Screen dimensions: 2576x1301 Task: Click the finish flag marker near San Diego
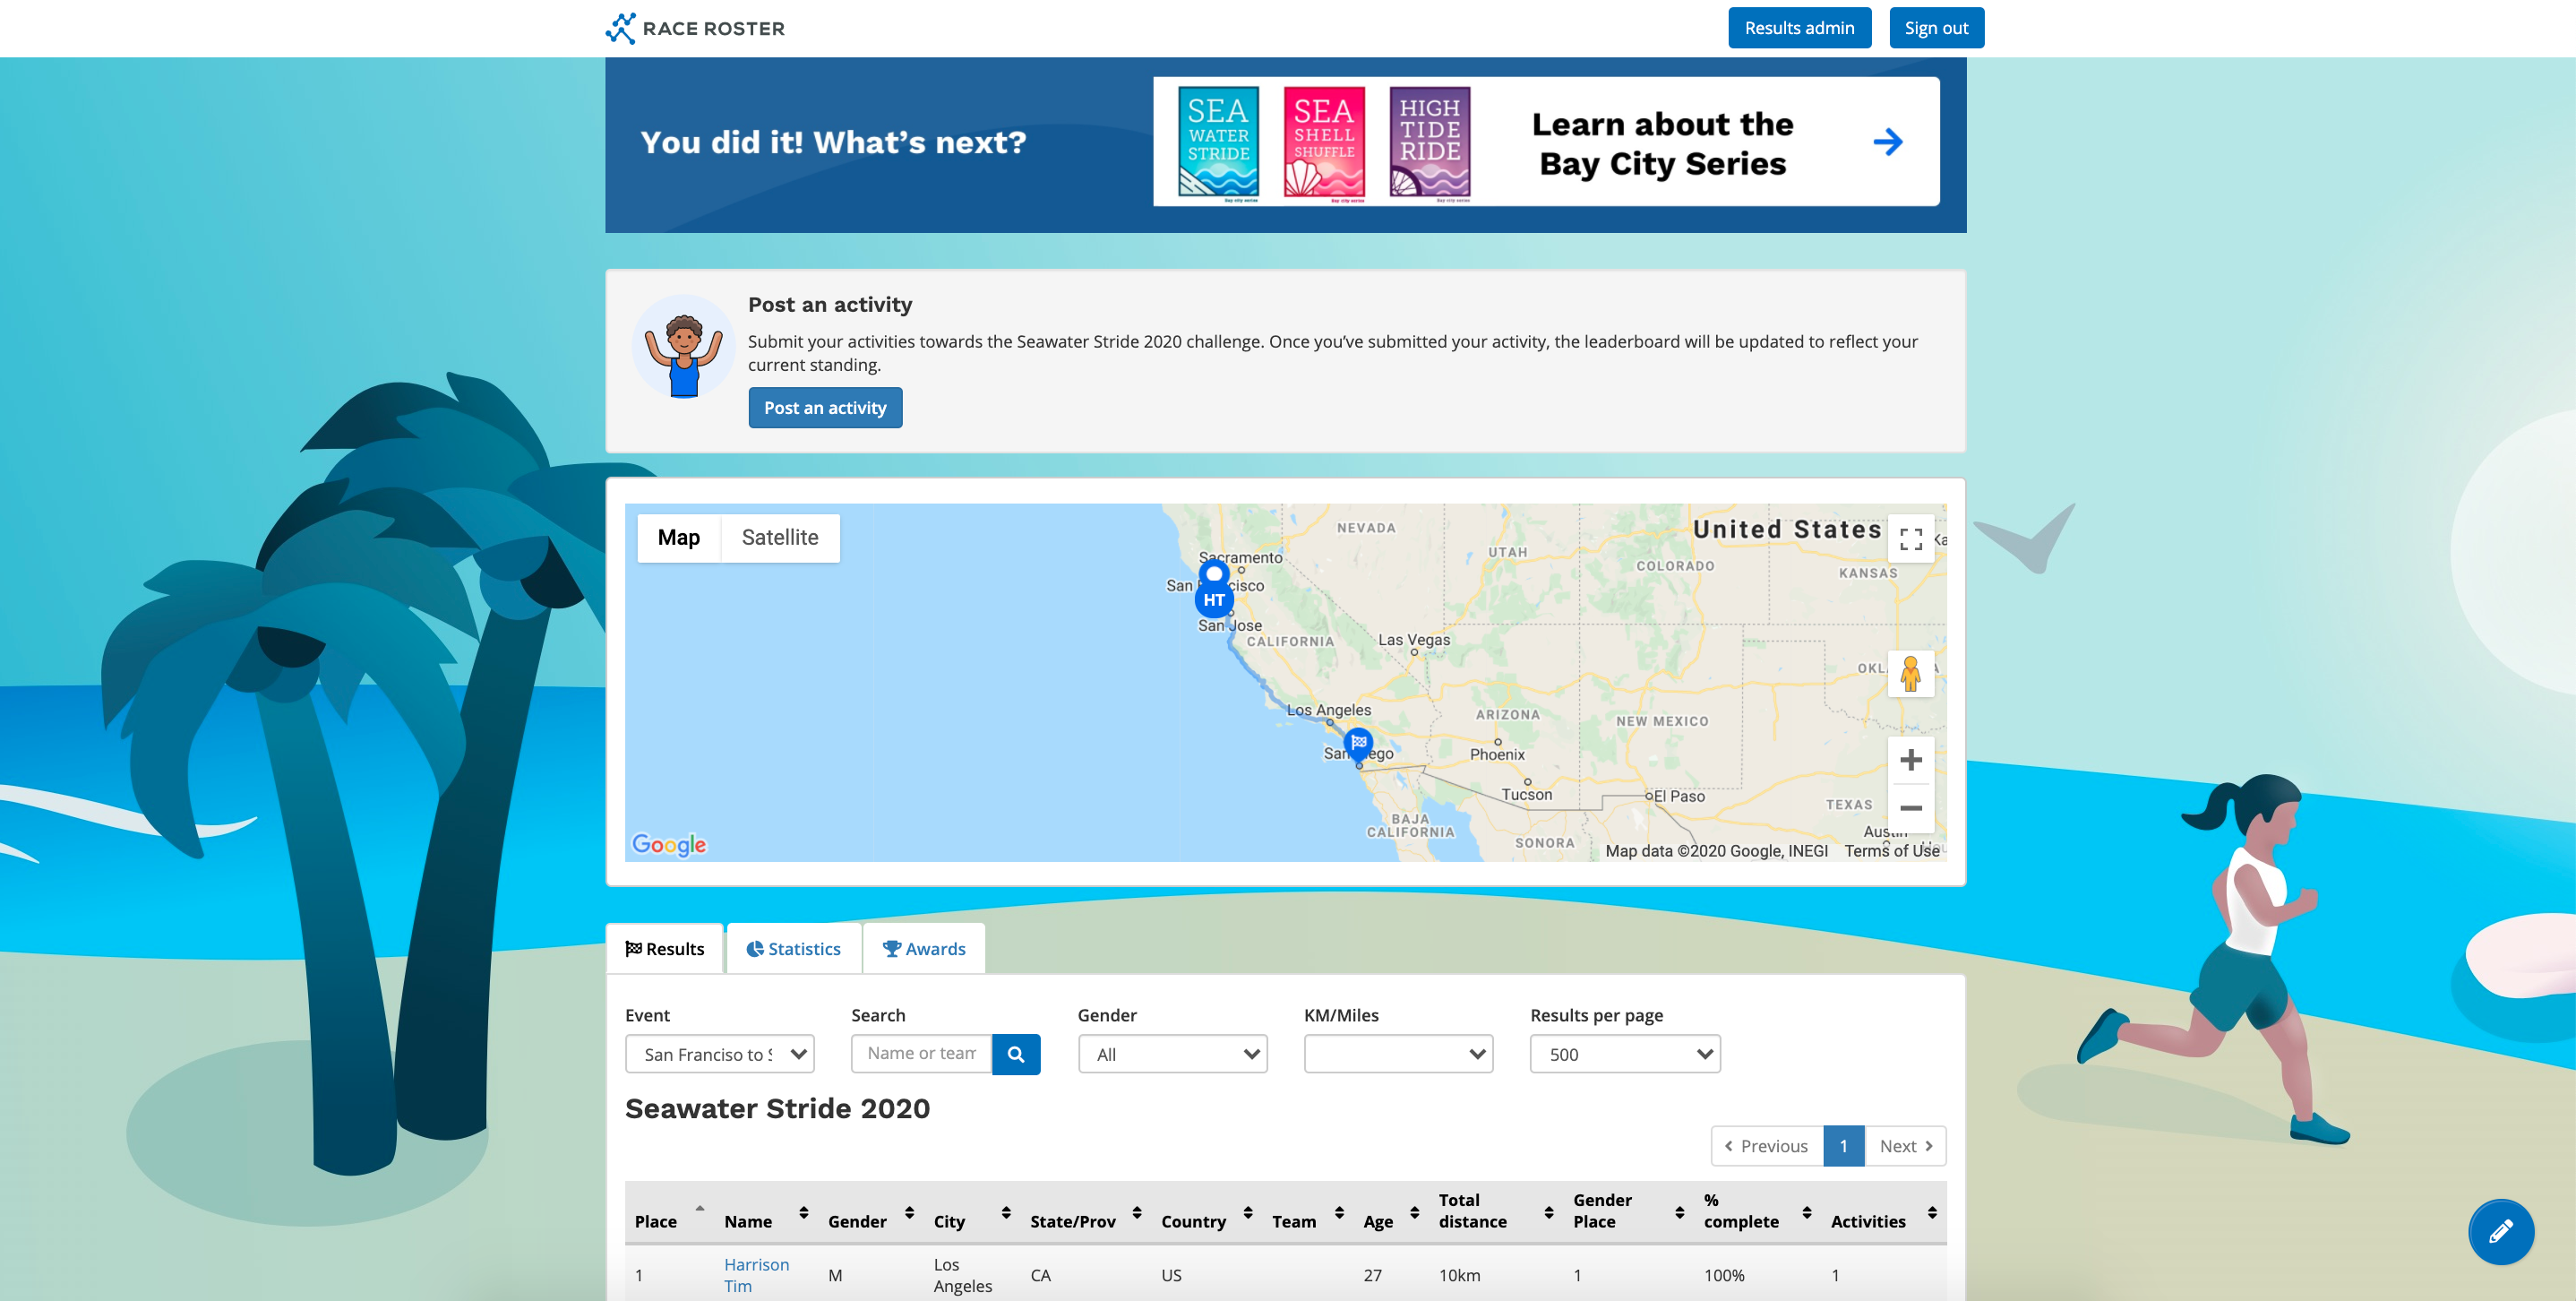tap(1358, 743)
